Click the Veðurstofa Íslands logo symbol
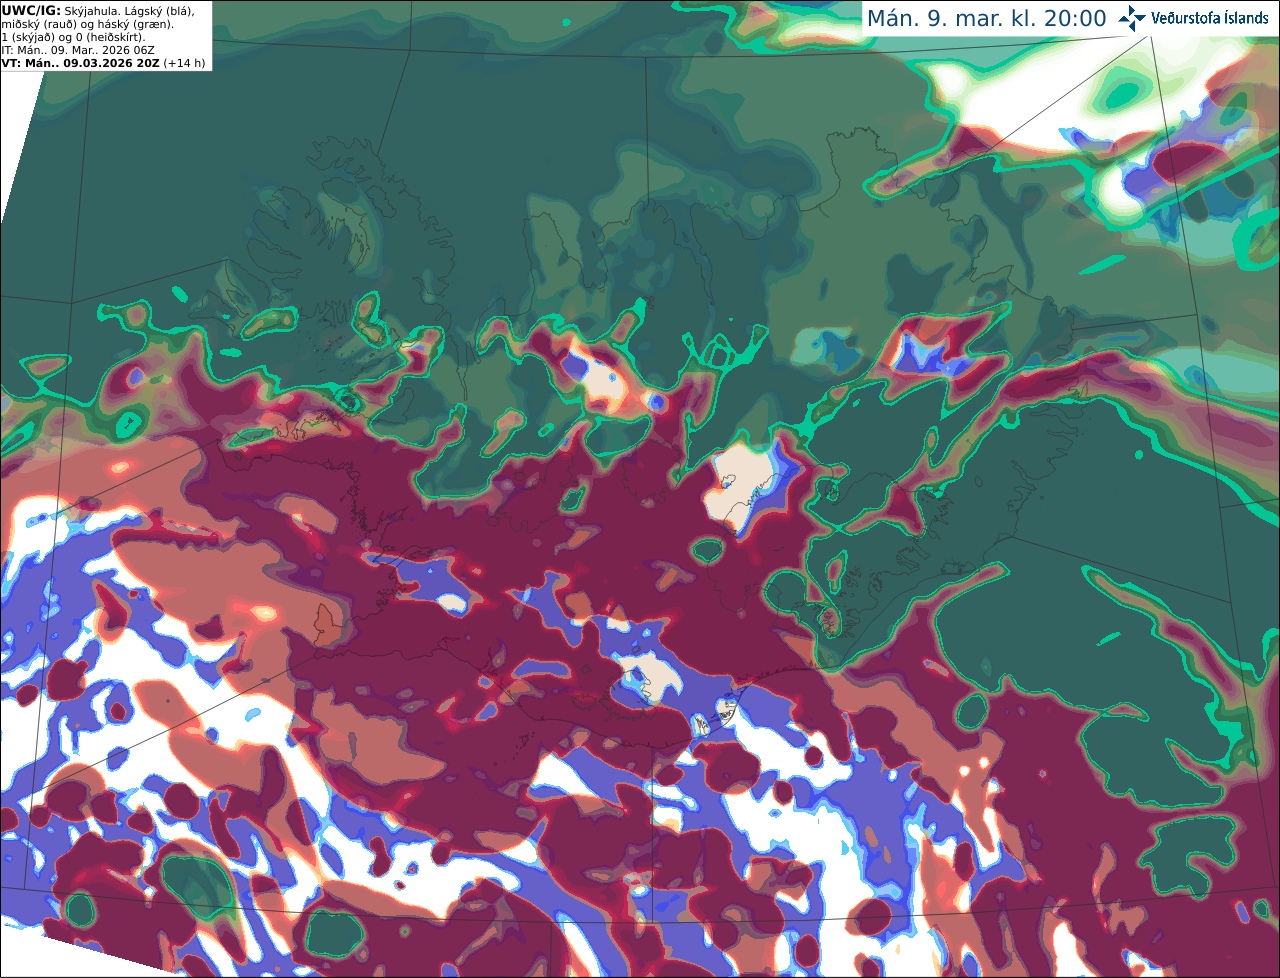 click(1132, 18)
